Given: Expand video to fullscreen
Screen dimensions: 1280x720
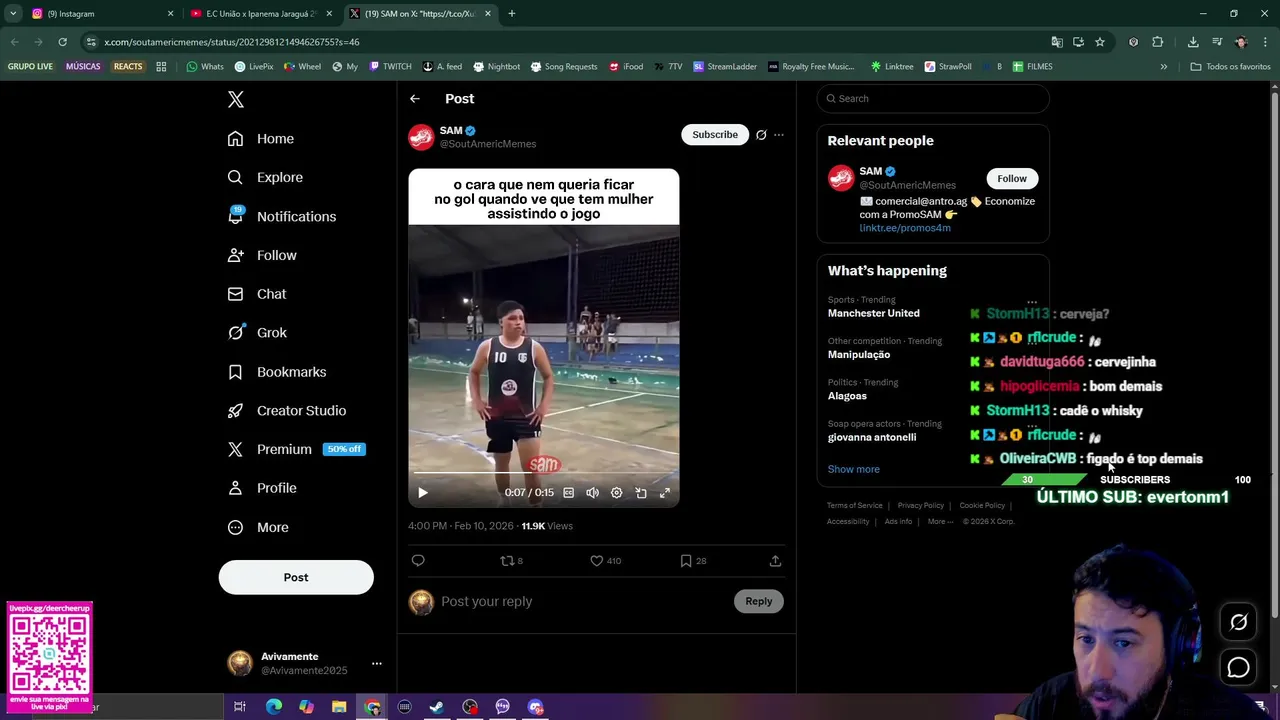Looking at the screenshot, I should point(664,492).
